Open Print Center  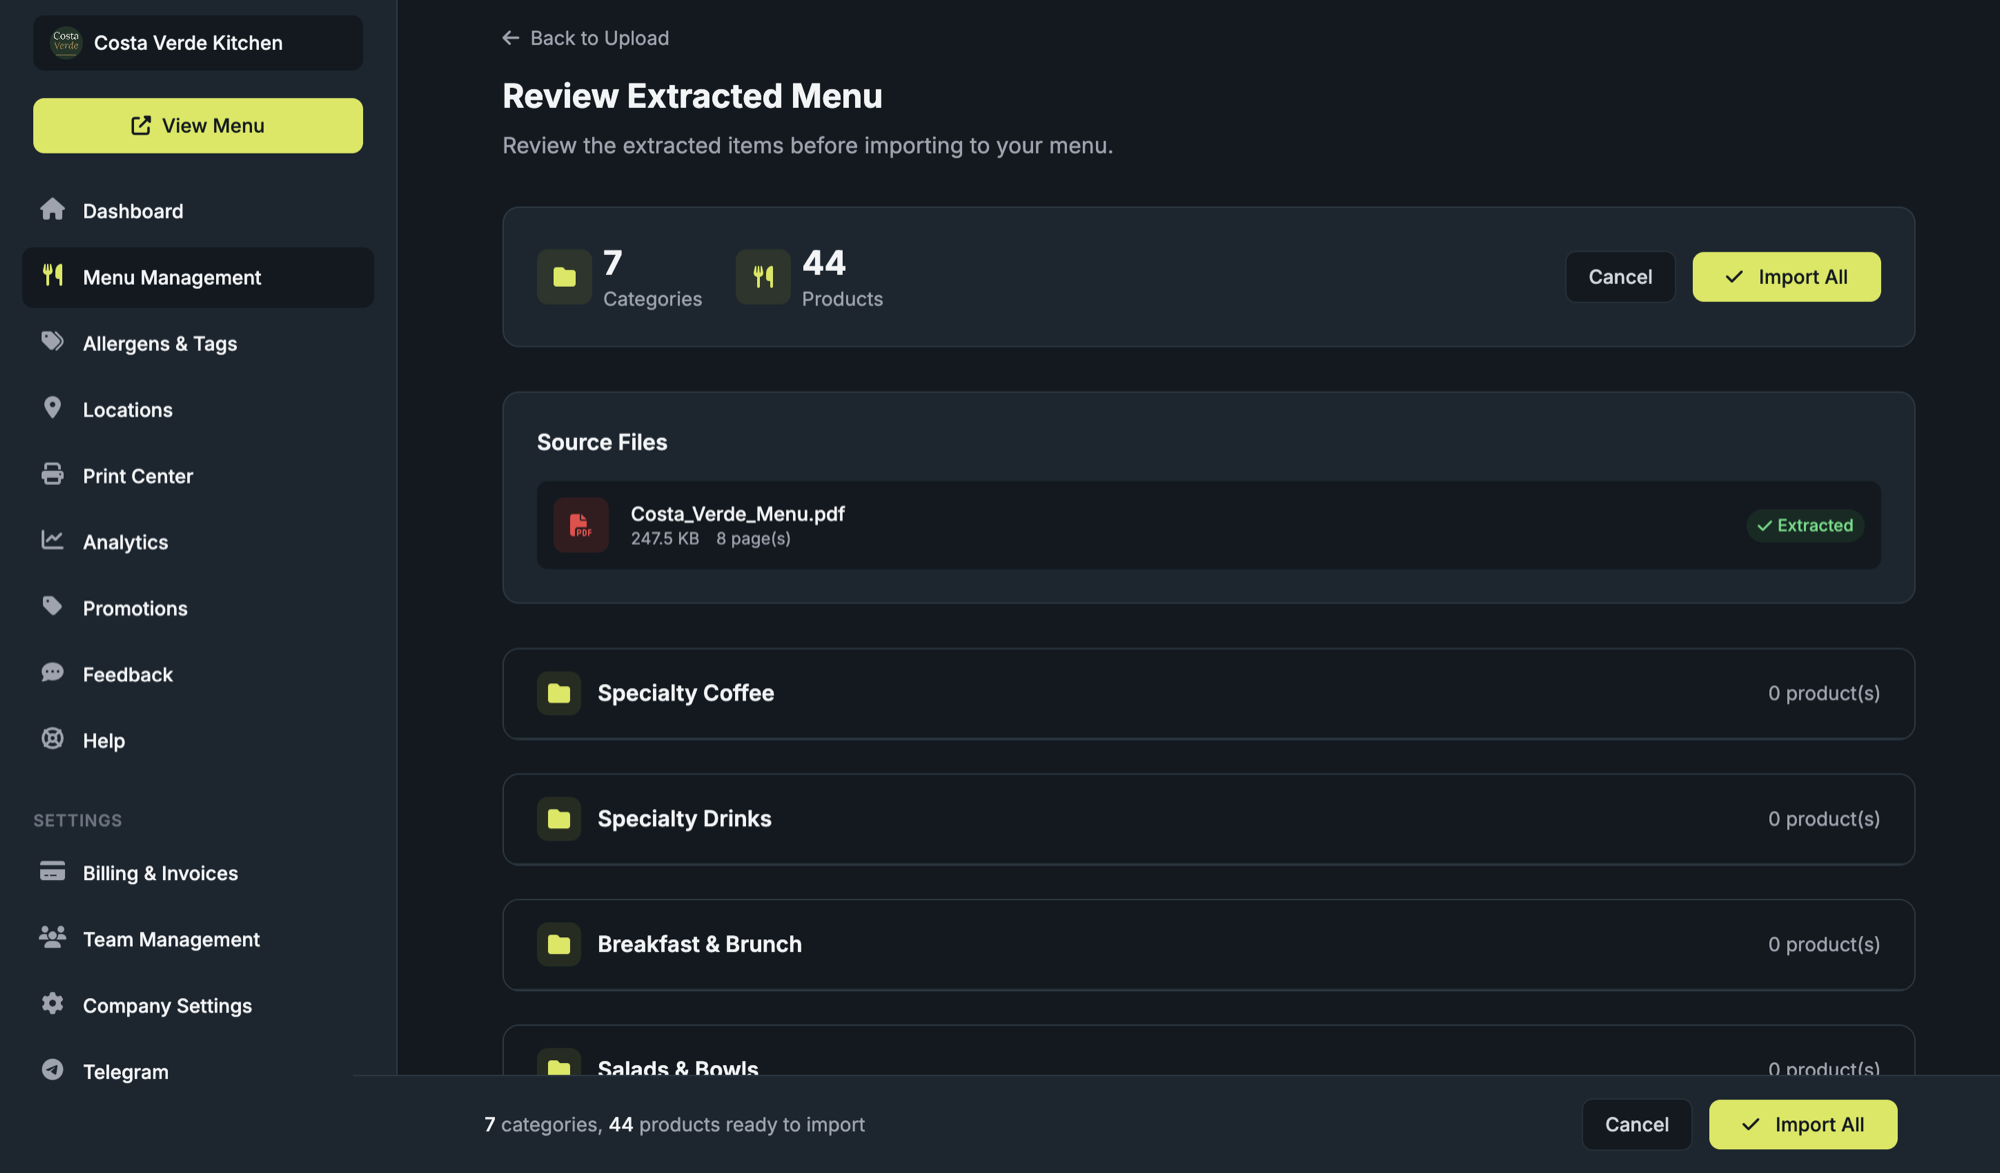click(198, 476)
